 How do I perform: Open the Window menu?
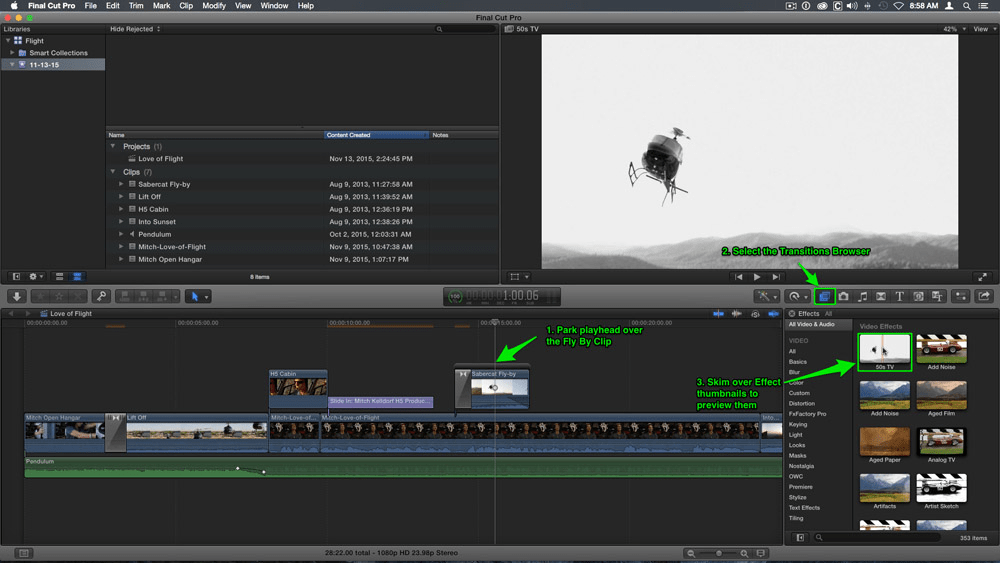[x=274, y=6]
